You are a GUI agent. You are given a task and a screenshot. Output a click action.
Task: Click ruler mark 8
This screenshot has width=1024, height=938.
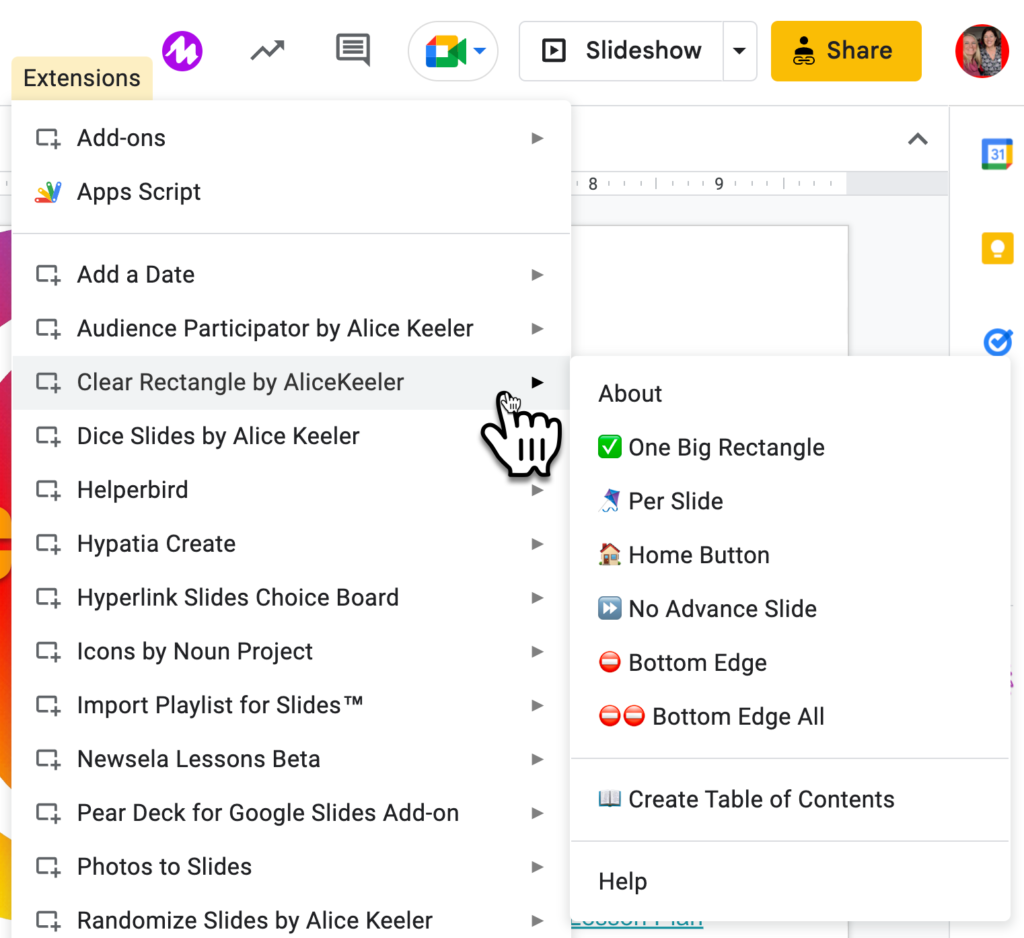593,184
